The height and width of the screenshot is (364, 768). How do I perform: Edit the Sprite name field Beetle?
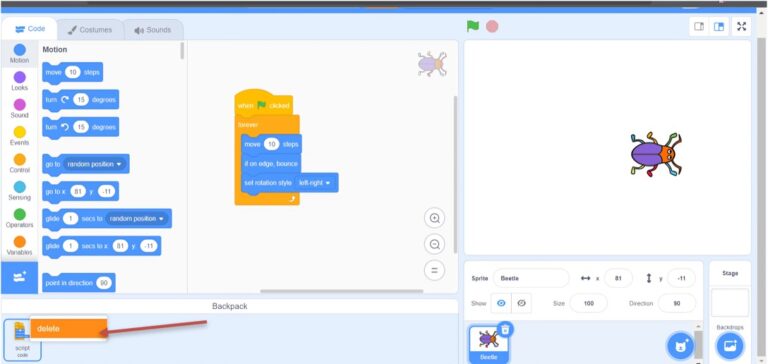[x=531, y=278]
